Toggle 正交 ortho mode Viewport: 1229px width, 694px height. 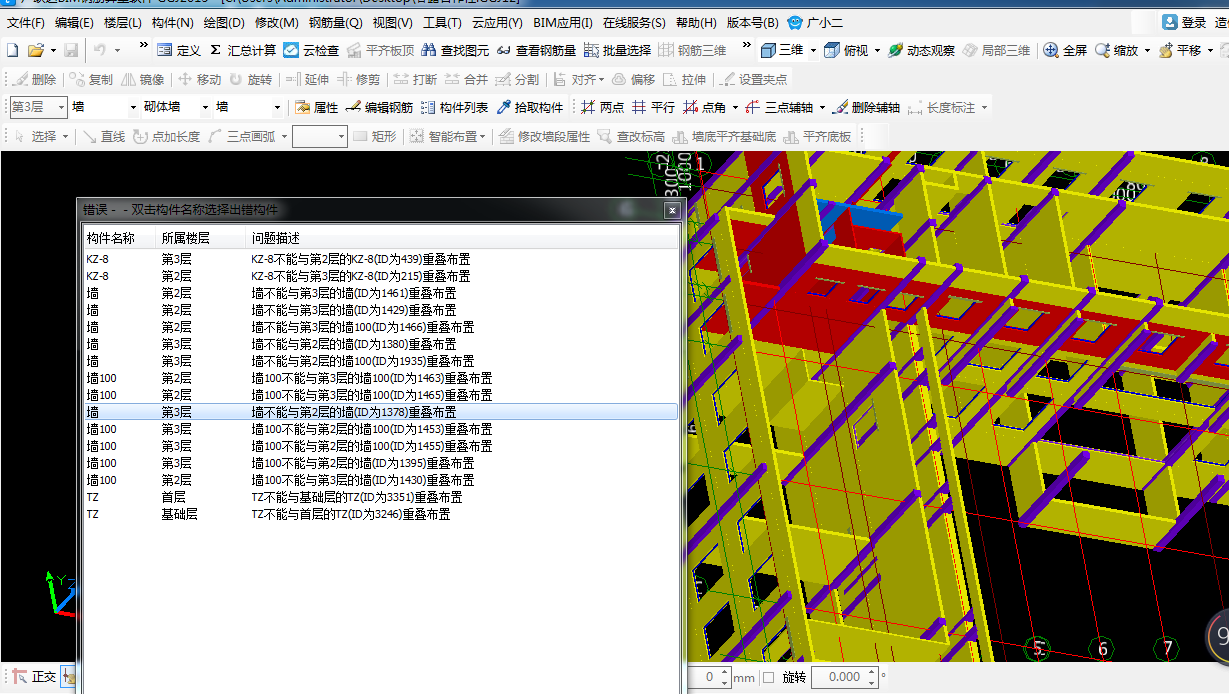pyautogui.click(x=33, y=677)
